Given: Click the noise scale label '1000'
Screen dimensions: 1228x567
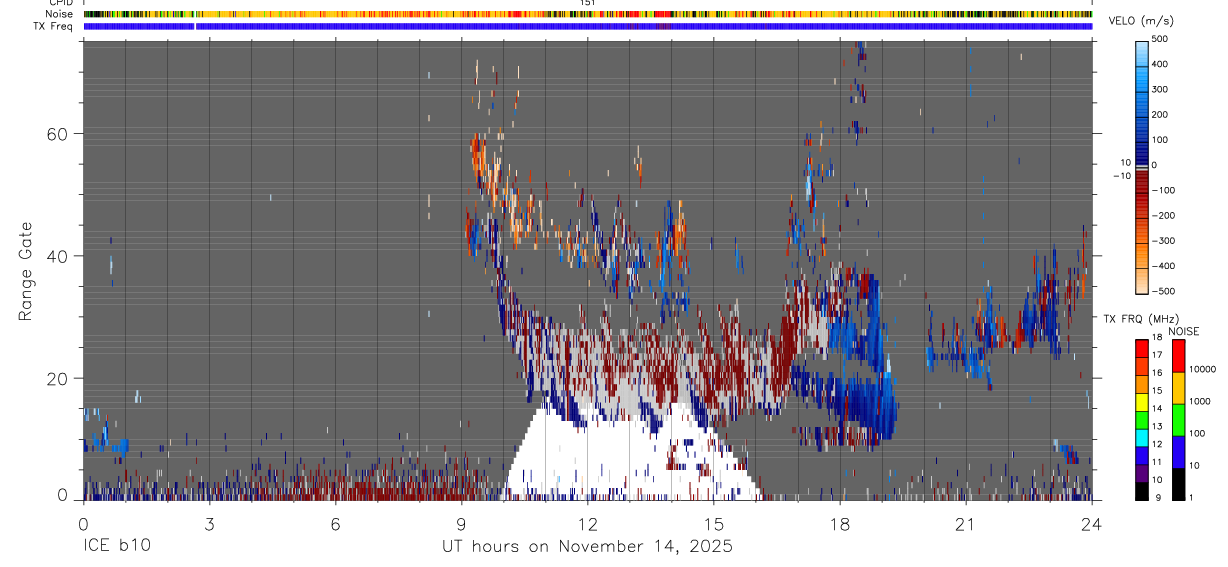Looking at the screenshot, I should pos(1200,401).
